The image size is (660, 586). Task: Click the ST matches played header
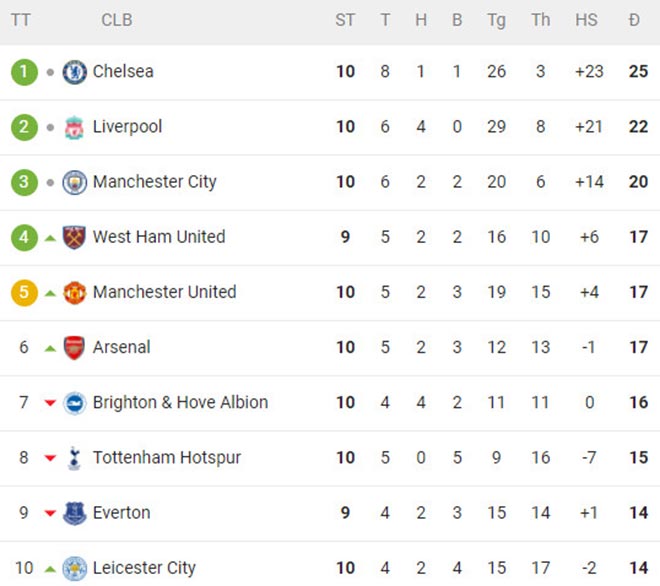click(x=345, y=20)
